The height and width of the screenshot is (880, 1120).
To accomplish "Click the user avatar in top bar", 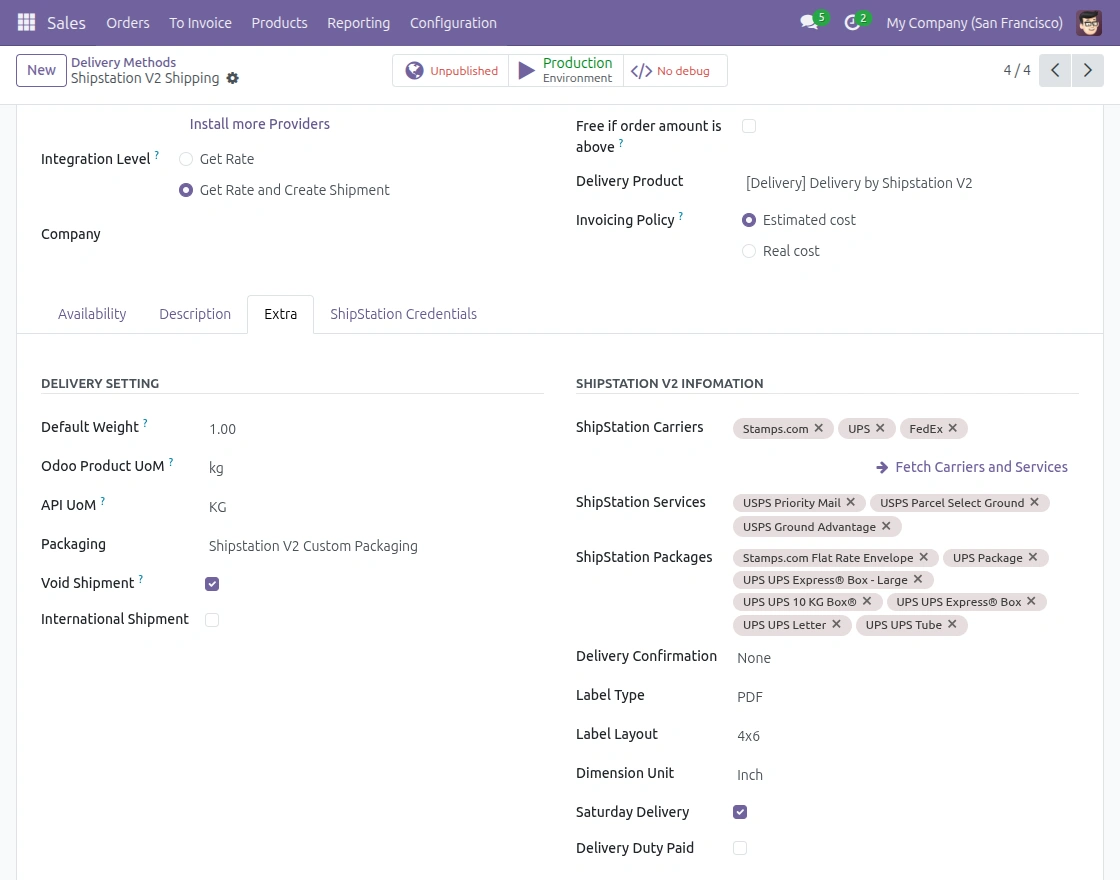I will [x=1089, y=22].
